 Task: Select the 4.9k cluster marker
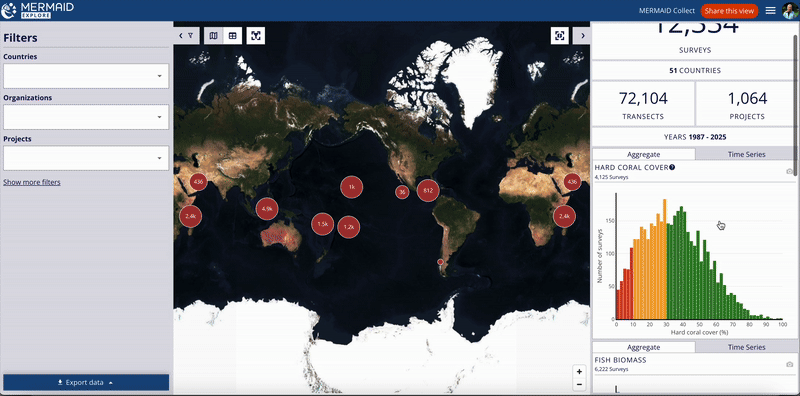pyautogui.click(x=267, y=209)
